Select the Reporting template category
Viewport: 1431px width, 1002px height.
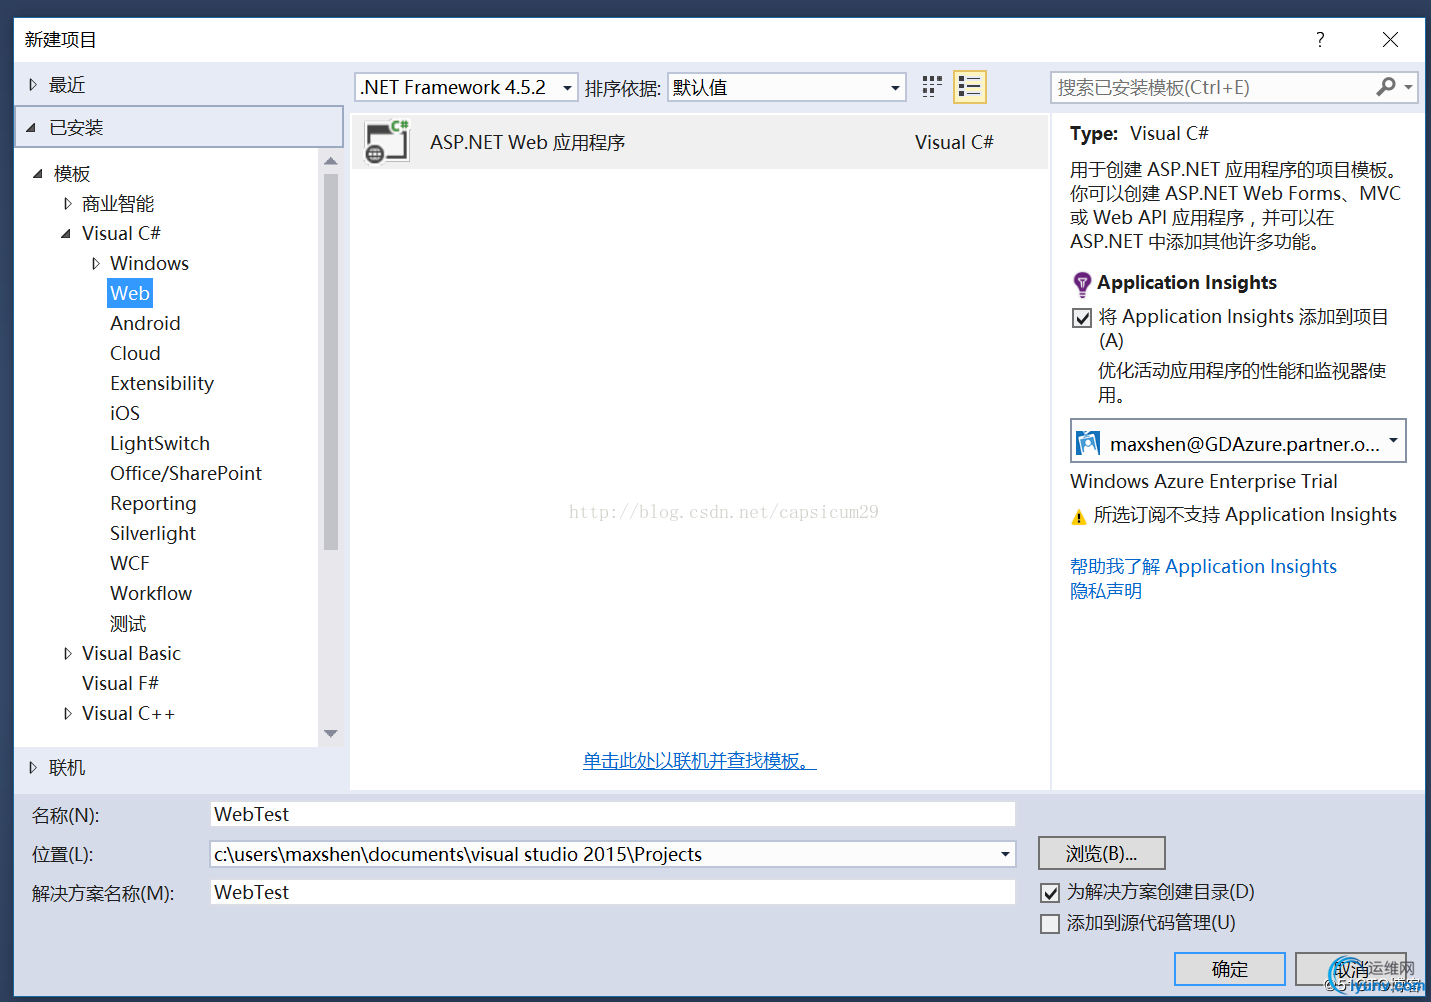click(153, 503)
